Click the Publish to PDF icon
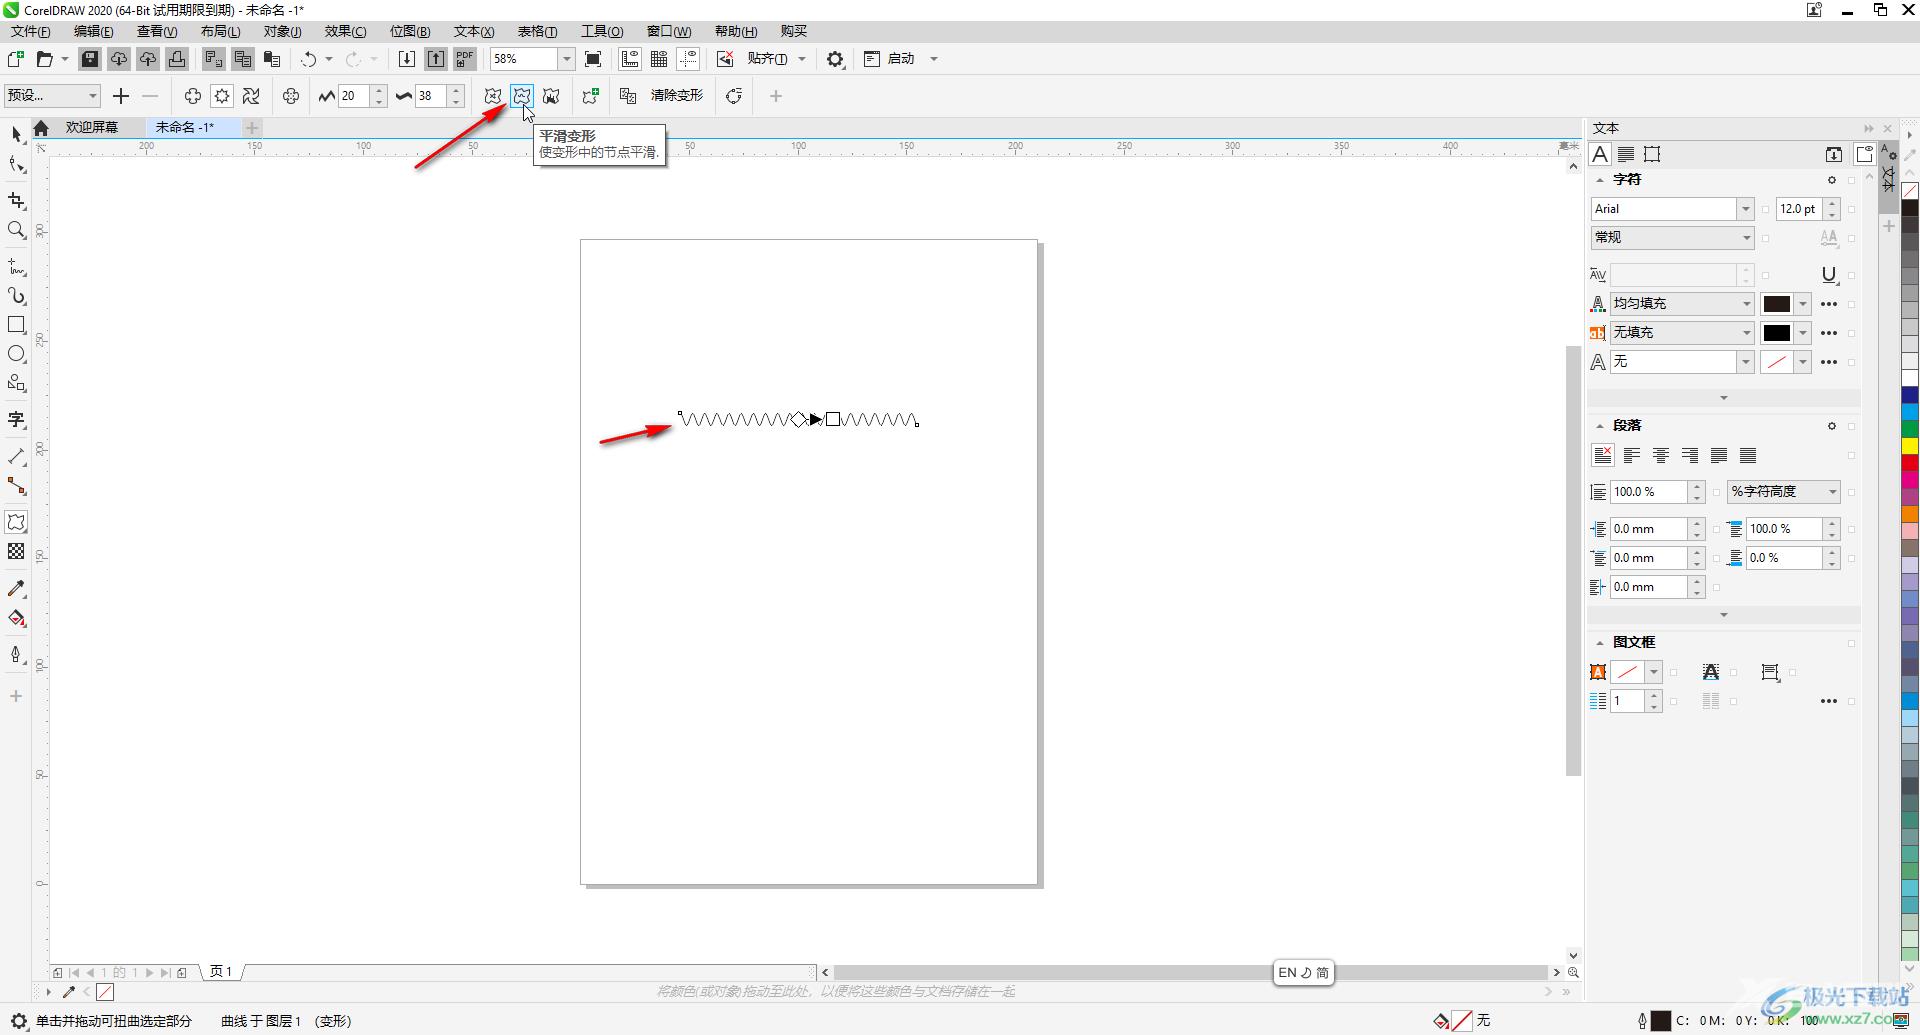 (465, 59)
